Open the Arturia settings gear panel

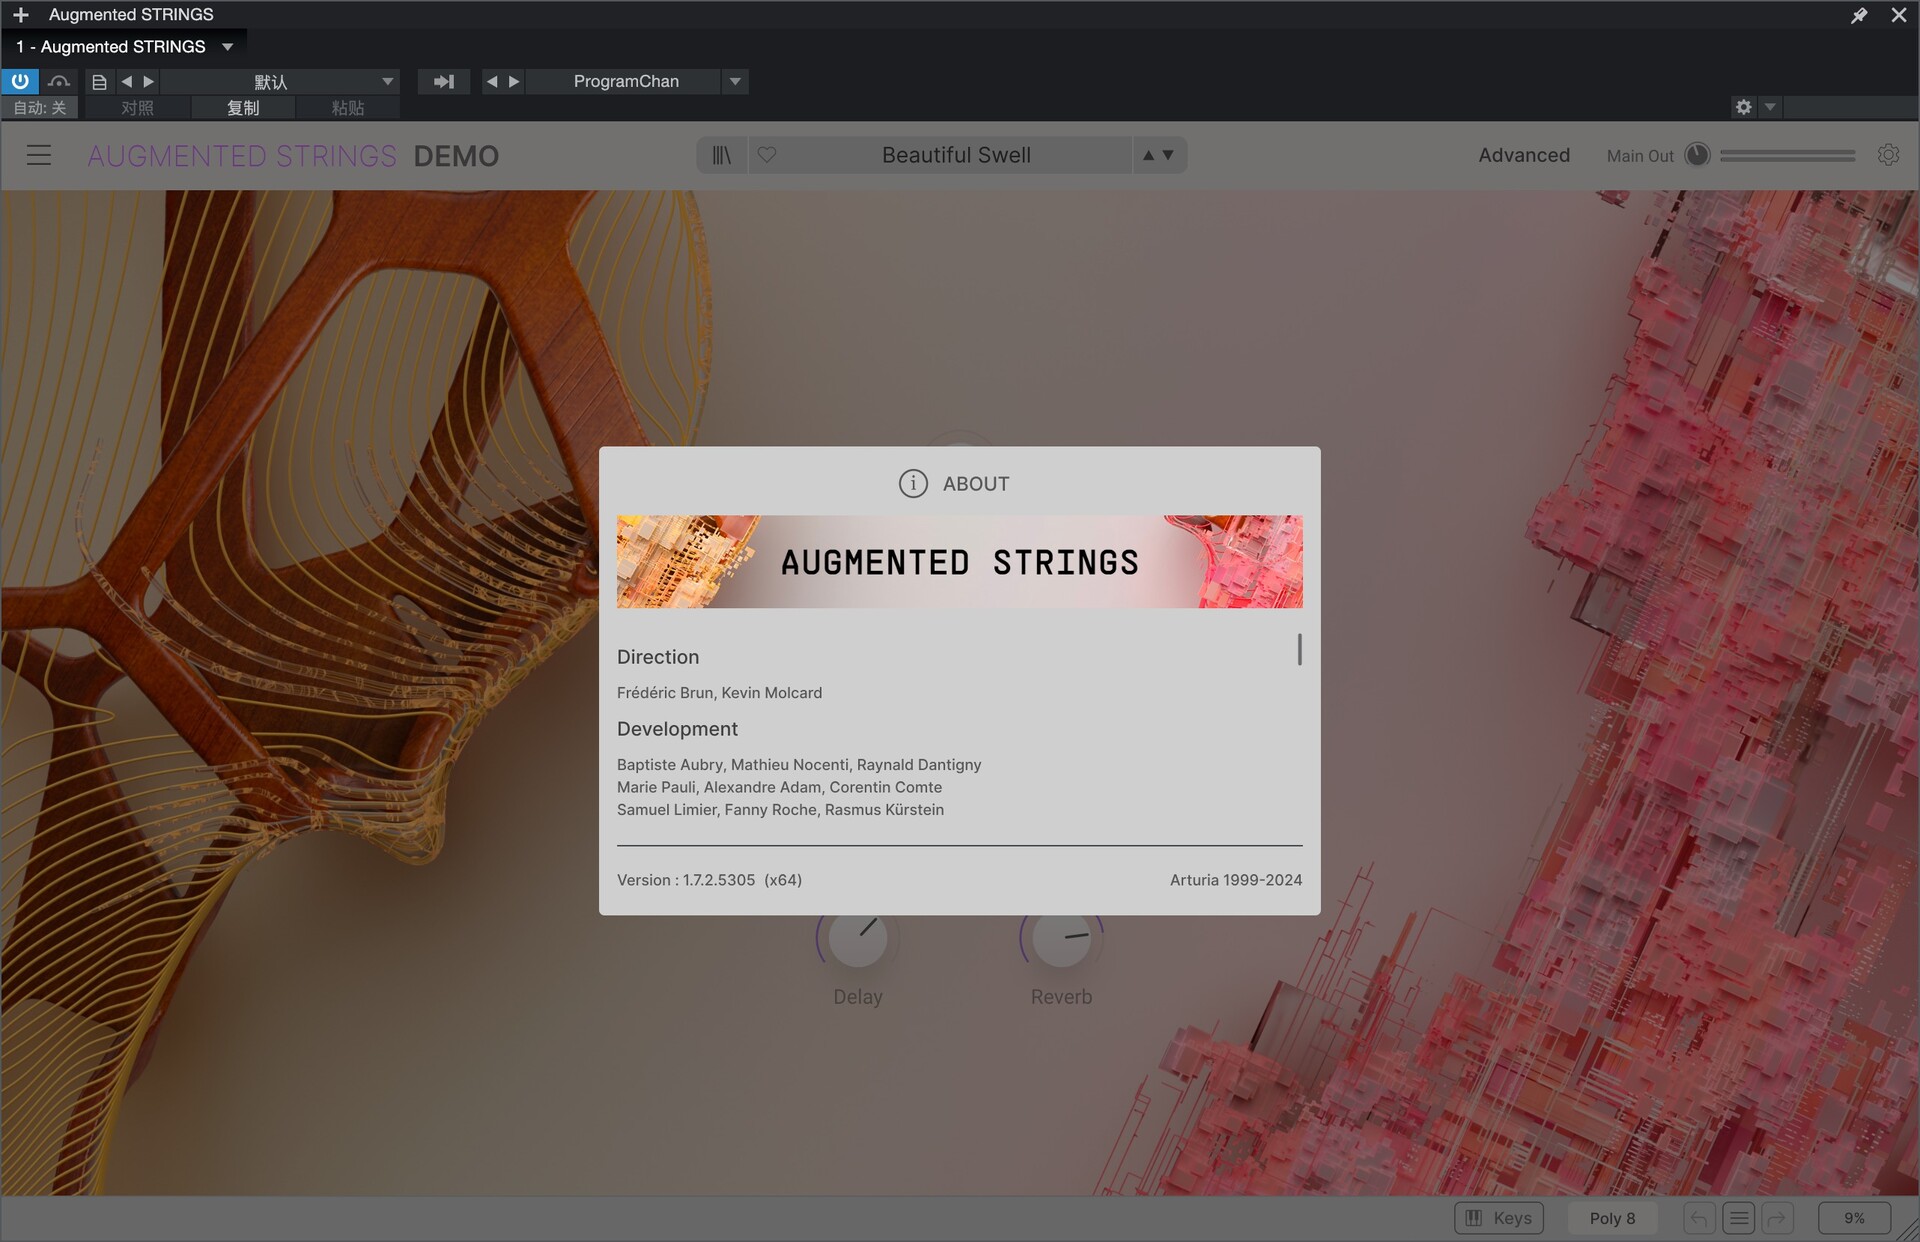pyautogui.click(x=1888, y=155)
